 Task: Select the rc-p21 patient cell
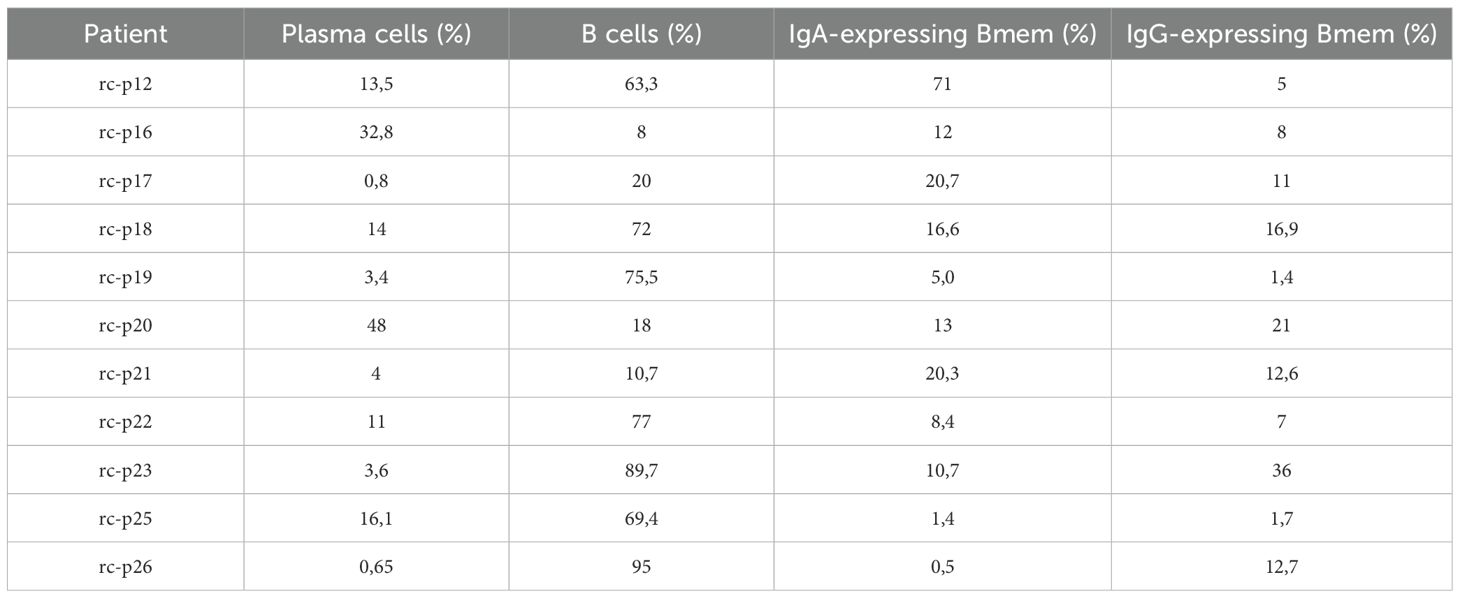click(x=126, y=373)
